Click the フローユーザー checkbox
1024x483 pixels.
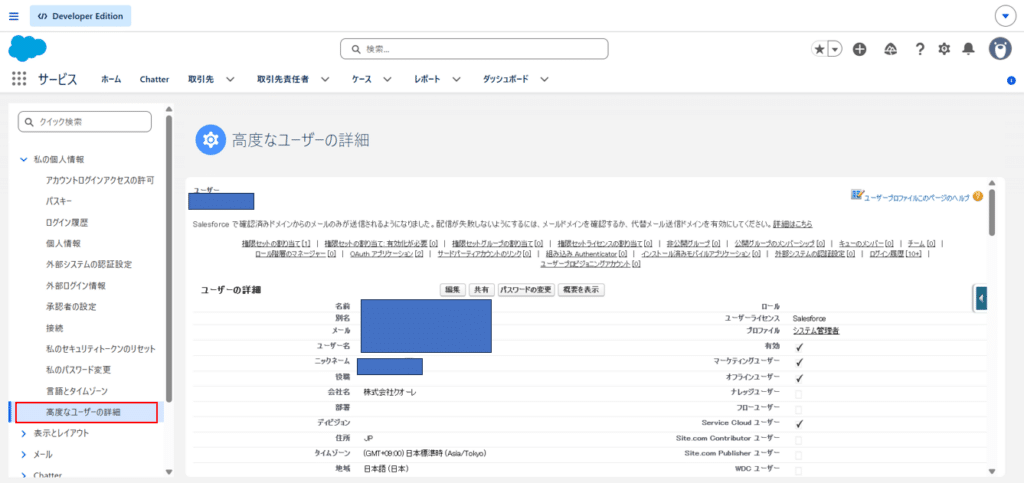[x=798, y=409]
